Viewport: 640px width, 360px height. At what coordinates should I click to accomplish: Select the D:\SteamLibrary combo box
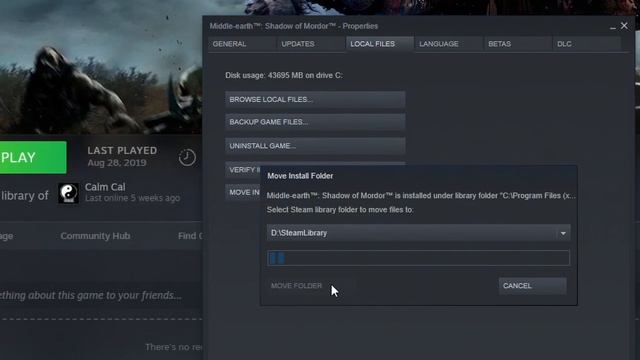click(418, 233)
